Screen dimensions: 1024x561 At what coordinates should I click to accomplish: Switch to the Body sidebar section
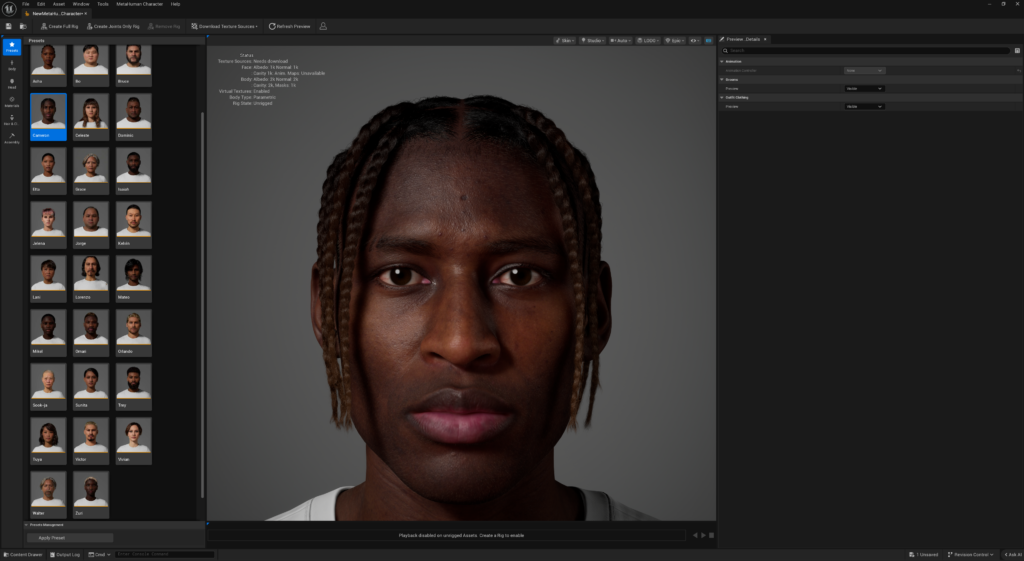tap(12, 65)
